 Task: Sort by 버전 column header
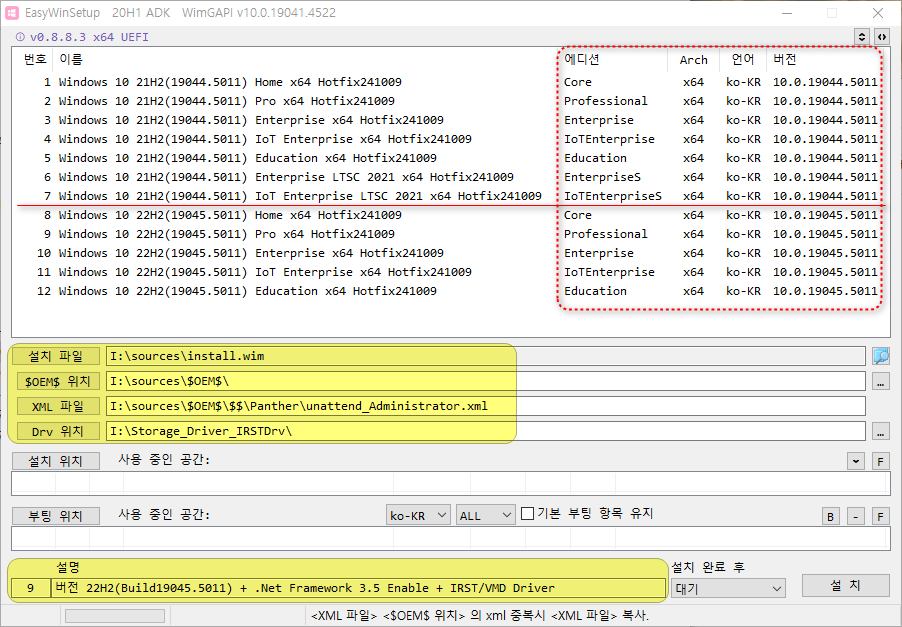tap(823, 59)
